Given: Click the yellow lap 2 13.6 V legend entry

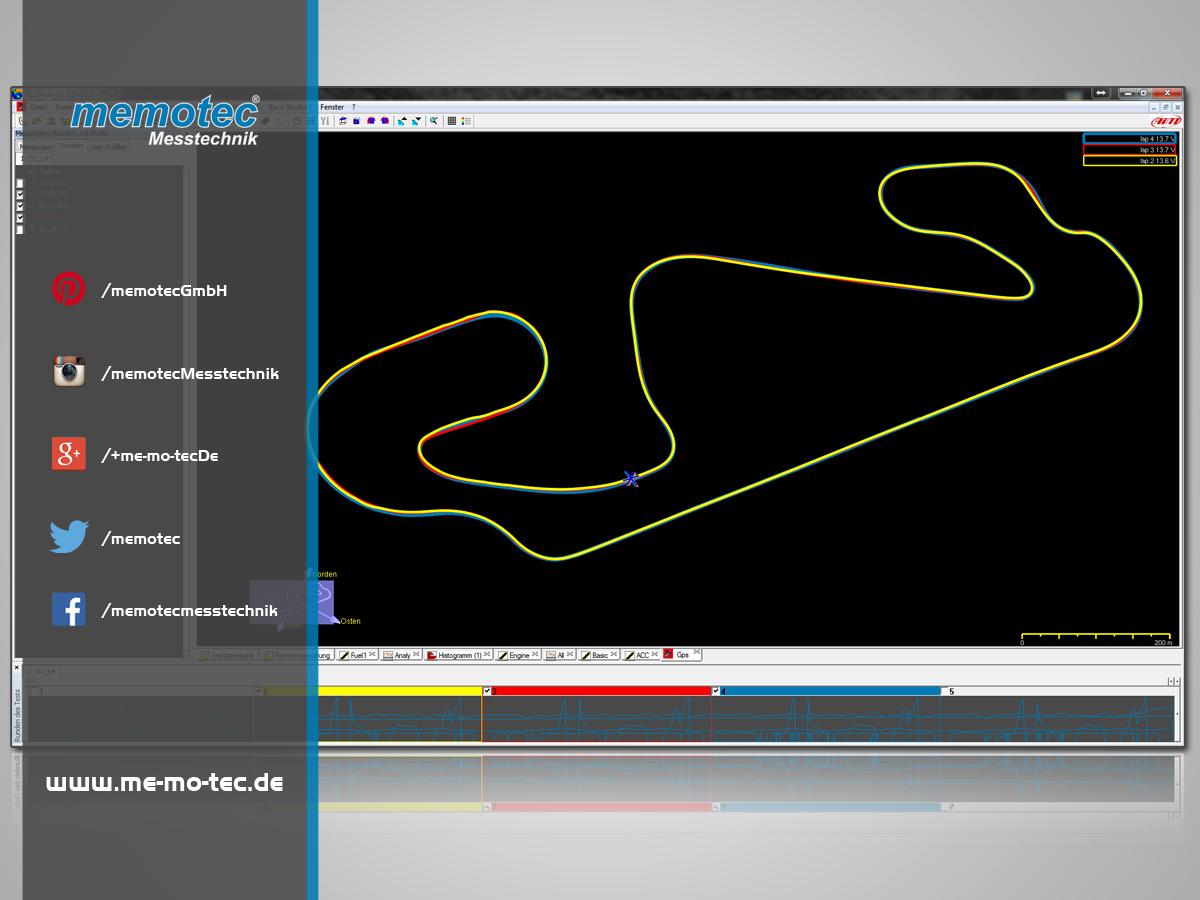Looking at the screenshot, I should point(1130,160).
